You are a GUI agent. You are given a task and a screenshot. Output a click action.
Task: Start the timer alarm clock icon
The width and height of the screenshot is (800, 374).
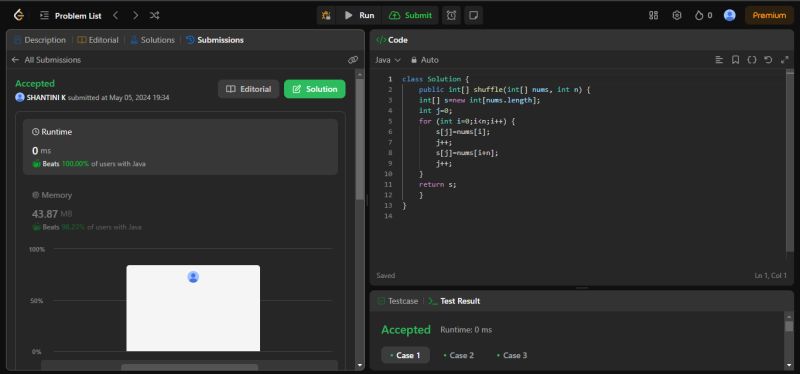tap(452, 15)
